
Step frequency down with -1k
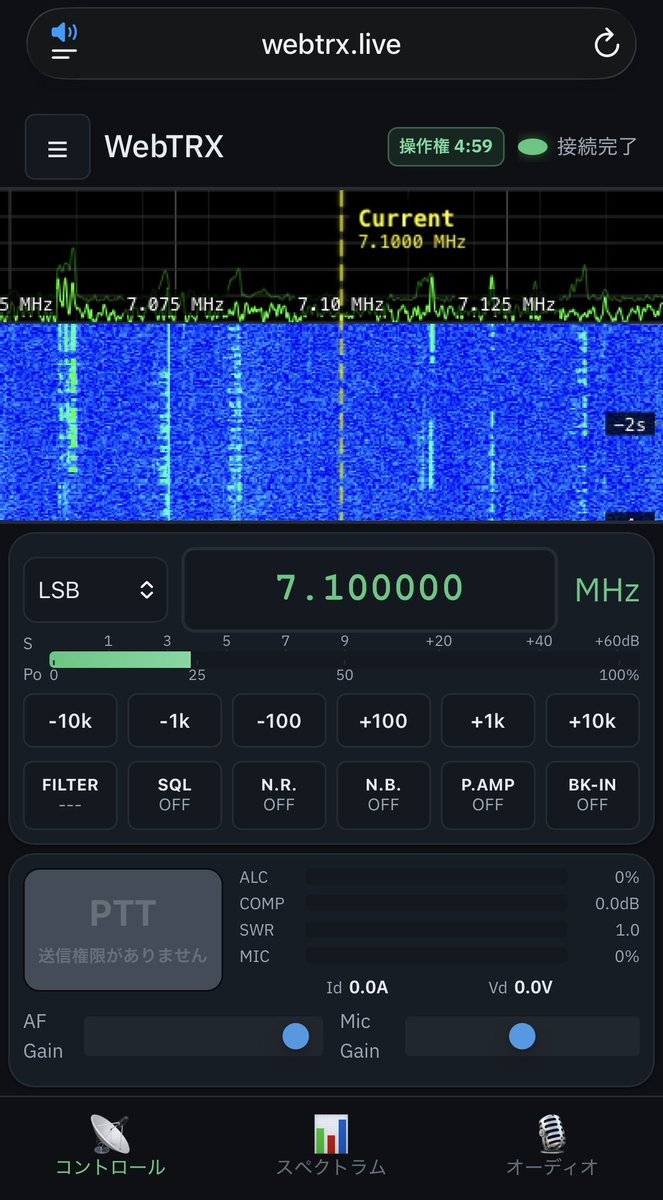[175, 721]
